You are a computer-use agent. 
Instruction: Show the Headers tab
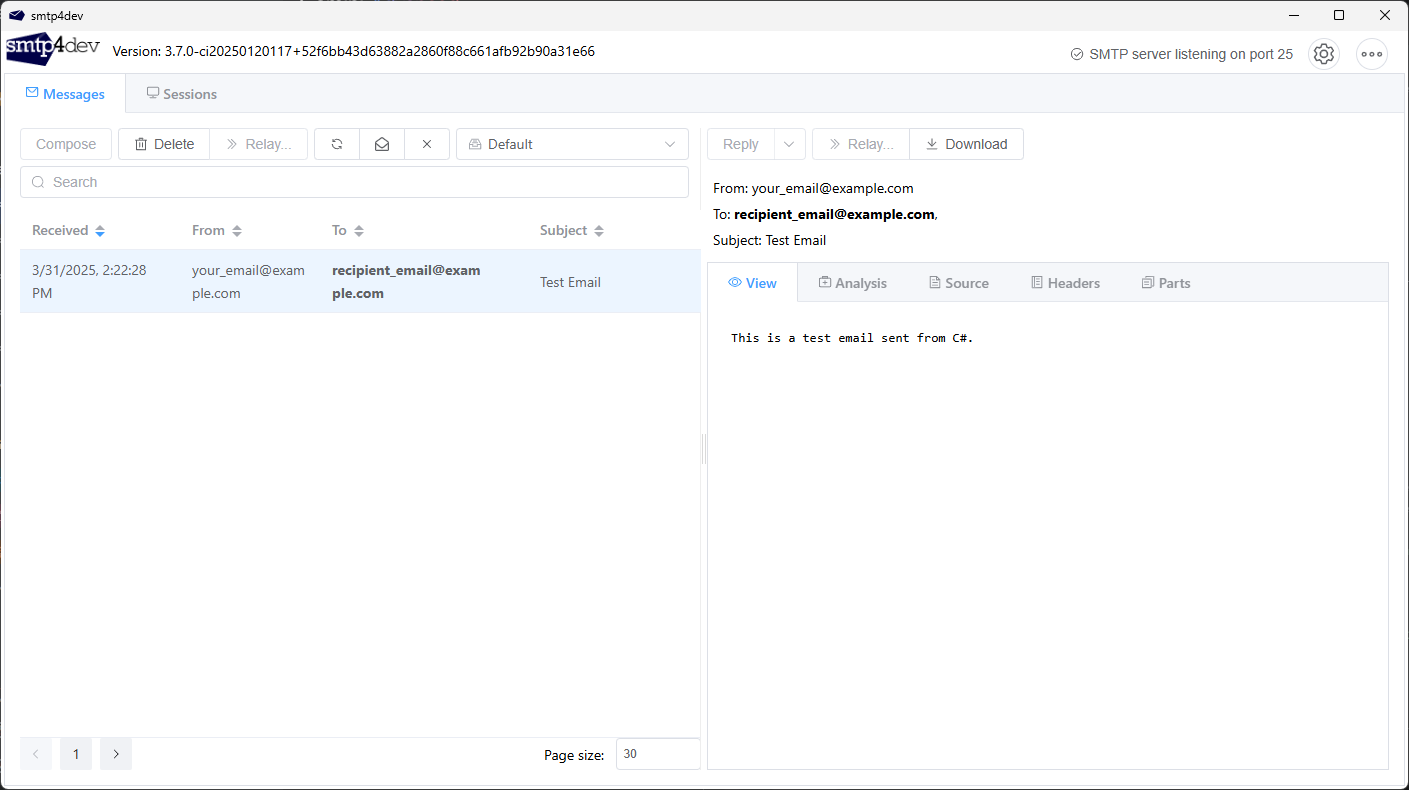tap(1065, 283)
